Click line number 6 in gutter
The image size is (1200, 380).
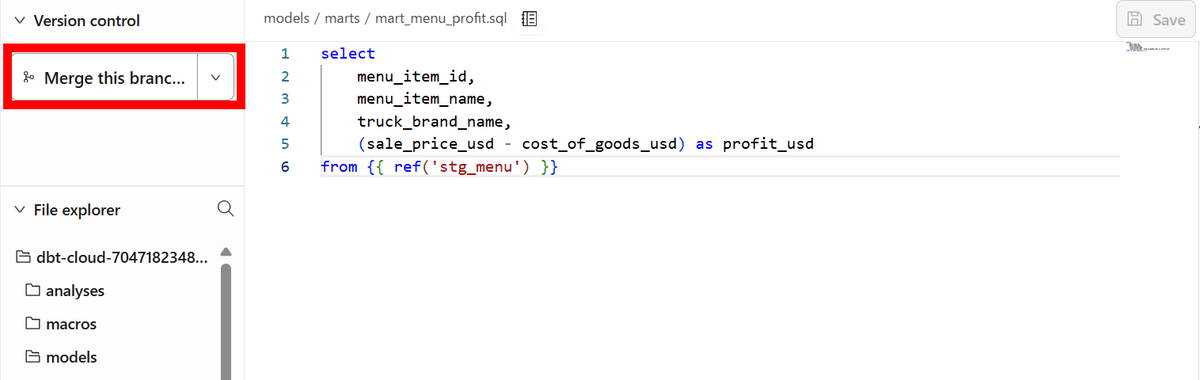pyautogui.click(x=285, y=167)
